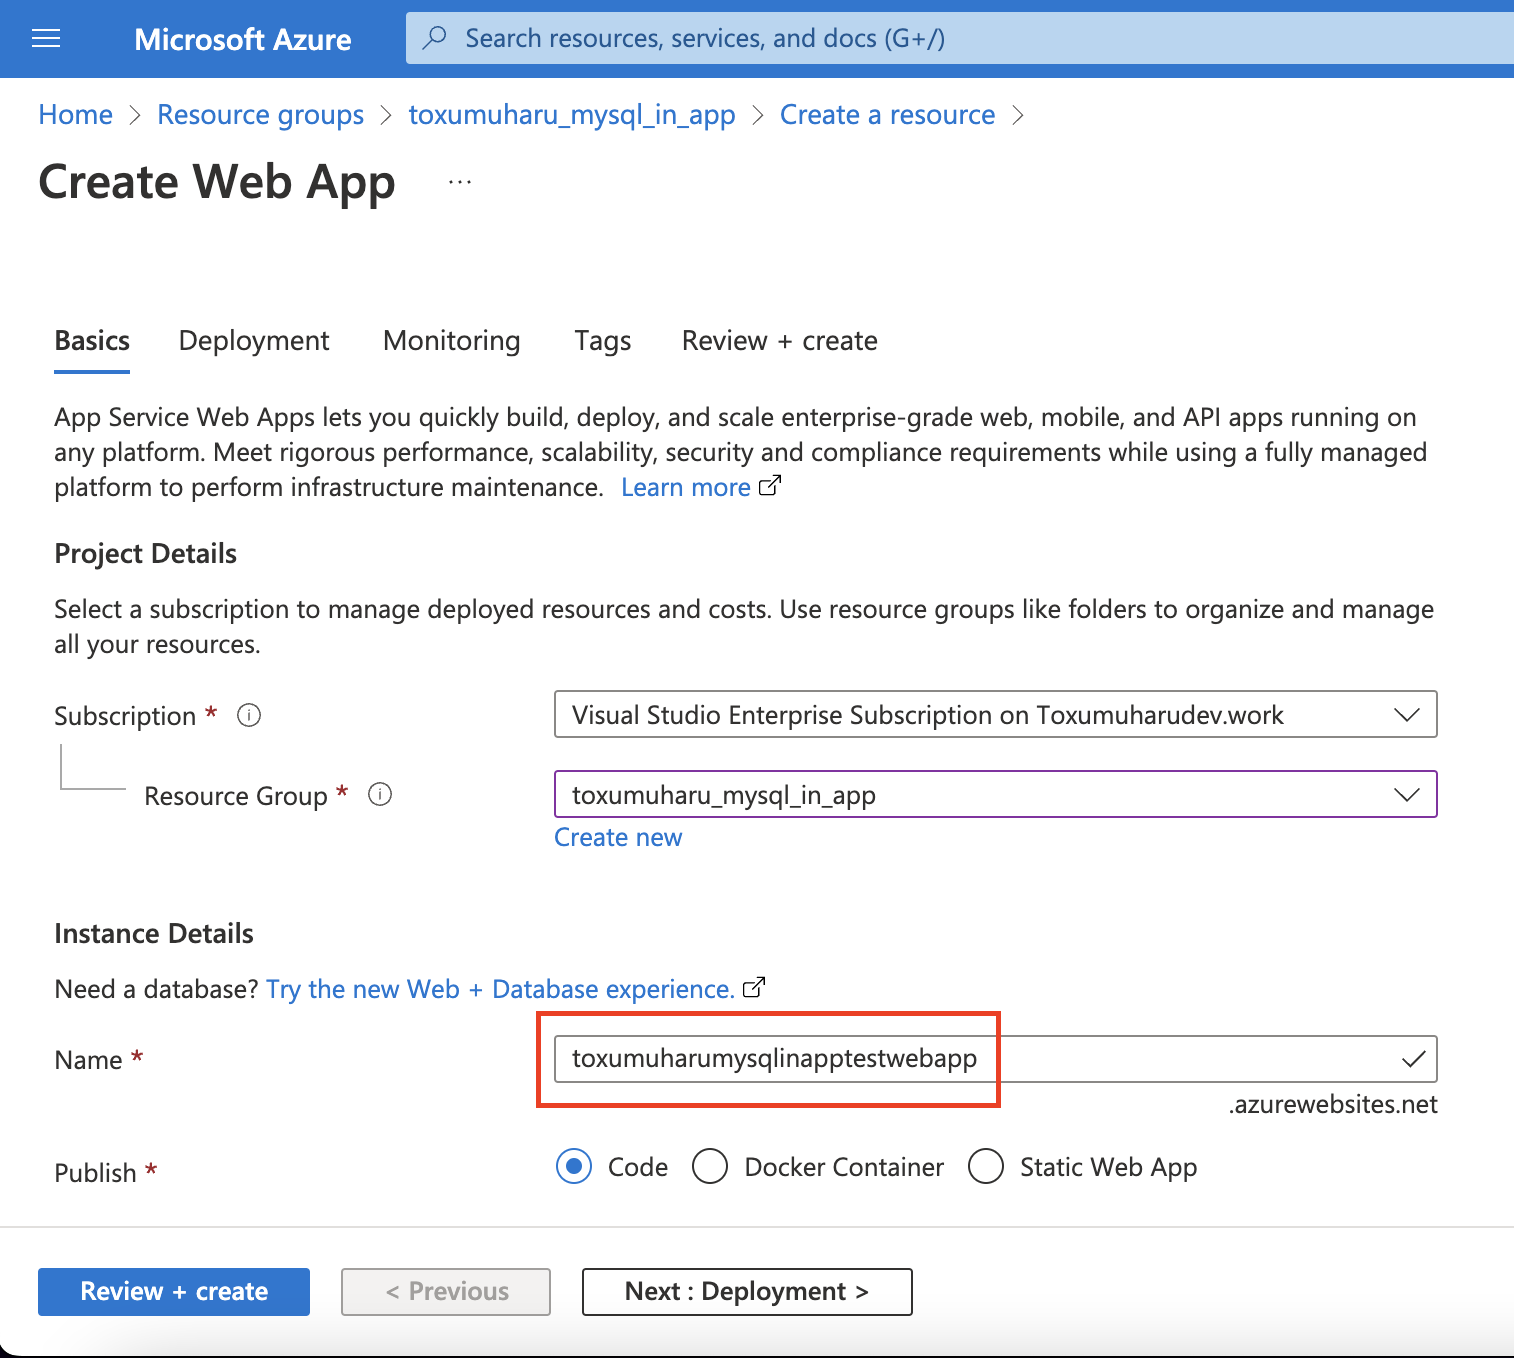
Task: Click the ellipsis next to Create Web App title
Action: pyautogui.click(x=459, y=181)
